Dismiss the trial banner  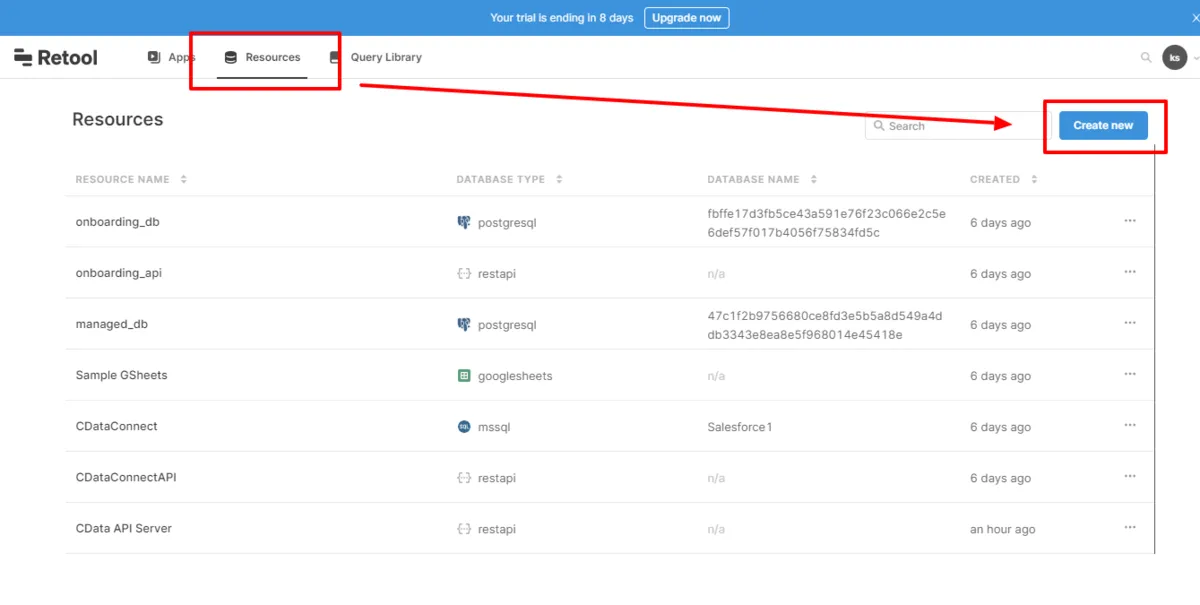(x=1193, y=18)
